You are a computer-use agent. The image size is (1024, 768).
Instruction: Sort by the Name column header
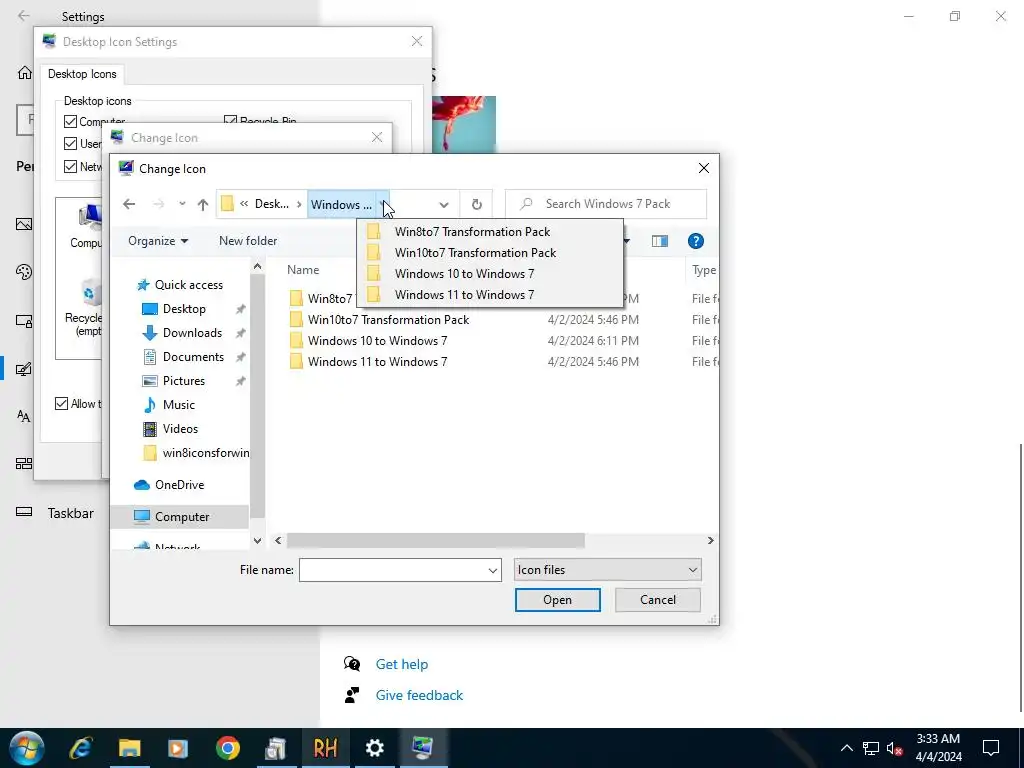303,270
